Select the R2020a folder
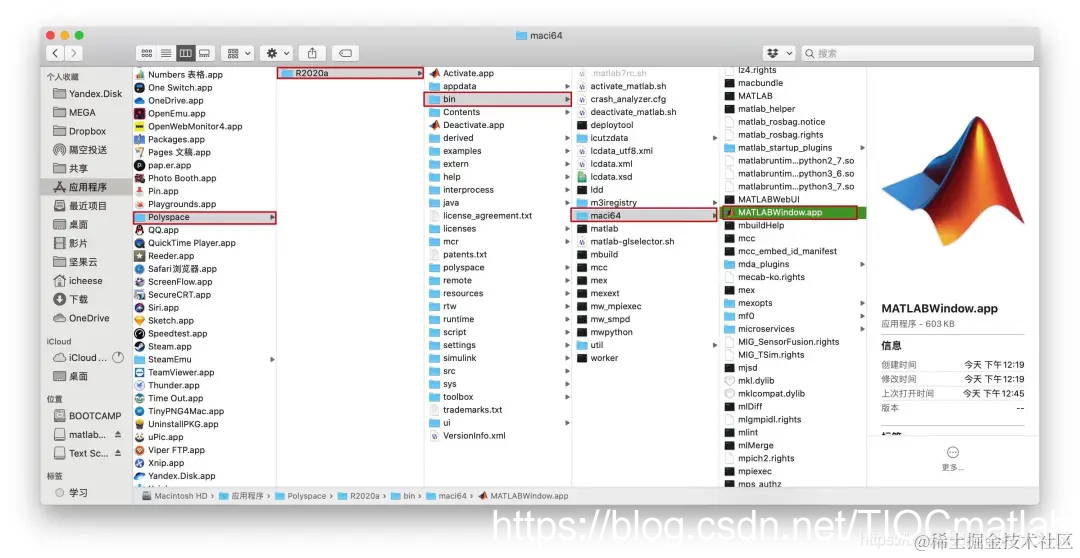The width and height of the screenshot is (1080, 558). (351, 73)
